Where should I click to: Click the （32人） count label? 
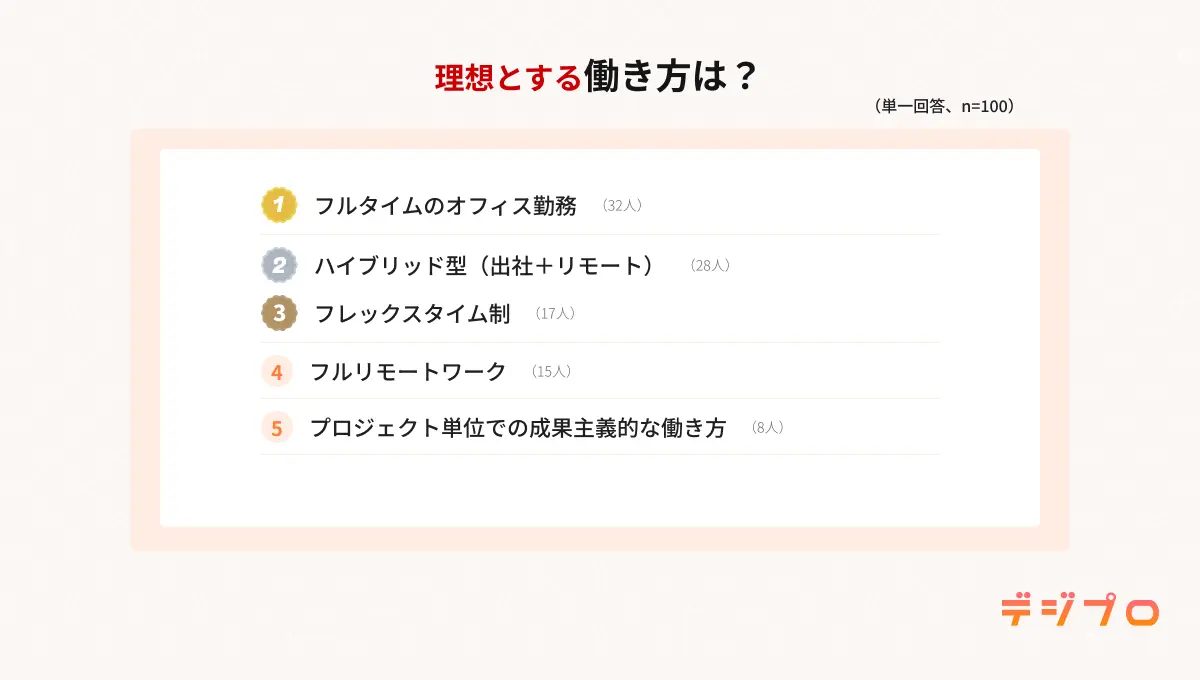point(621,206)
